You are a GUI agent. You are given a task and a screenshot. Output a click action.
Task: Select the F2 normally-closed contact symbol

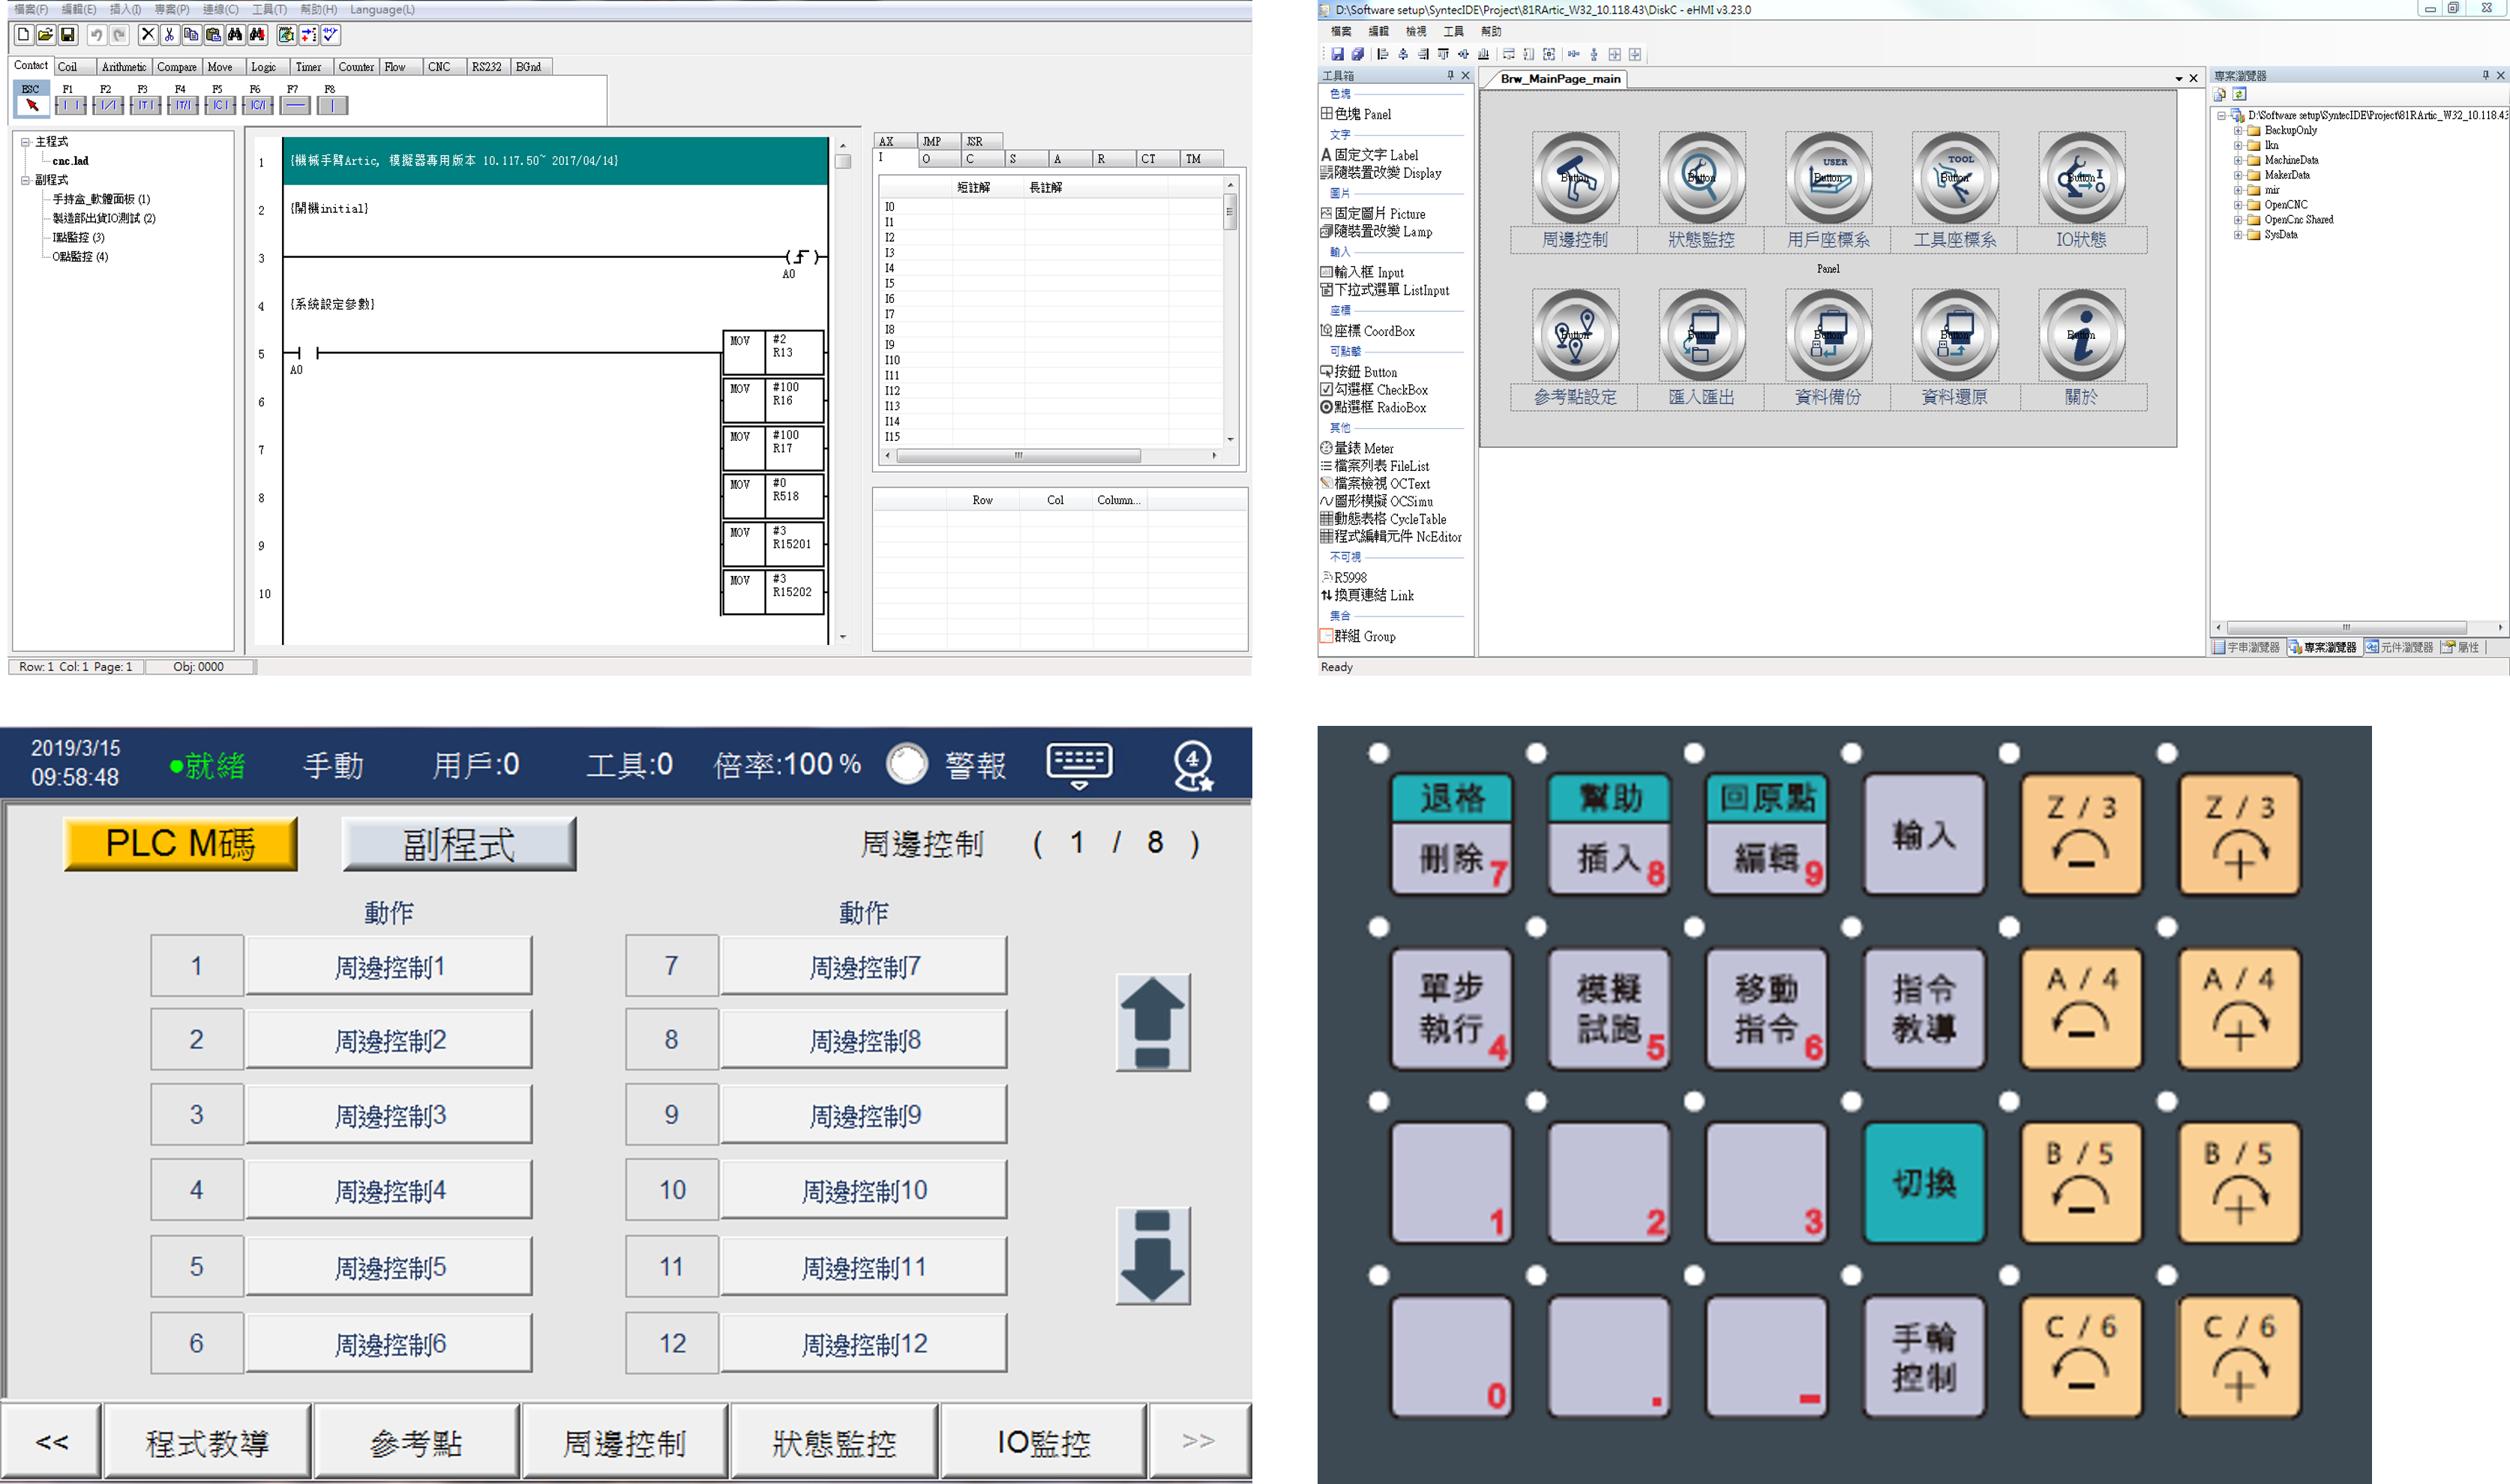coord(107,105)
